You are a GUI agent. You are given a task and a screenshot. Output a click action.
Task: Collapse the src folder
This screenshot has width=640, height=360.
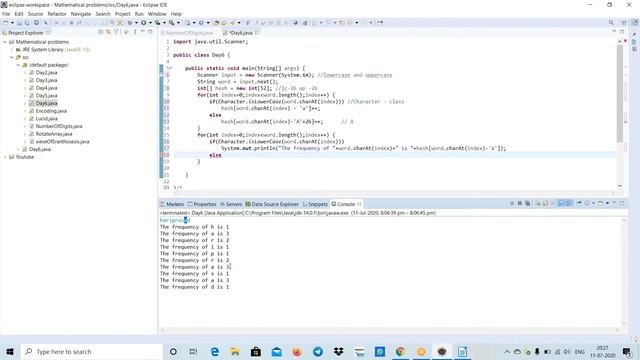pos(12,58)
